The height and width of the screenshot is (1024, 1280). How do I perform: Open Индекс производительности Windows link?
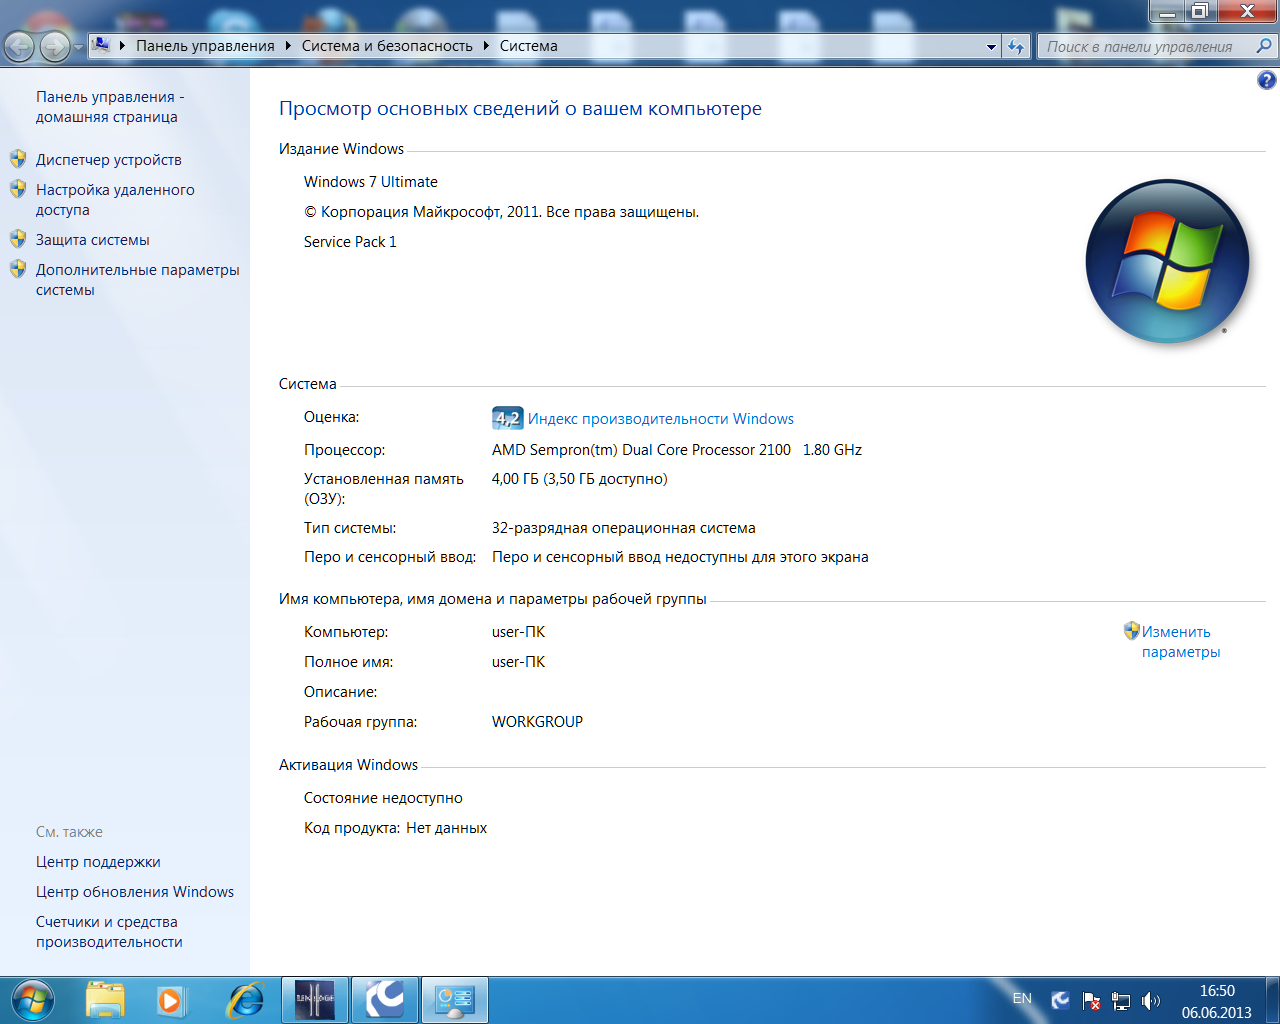(x=661, y=419)
